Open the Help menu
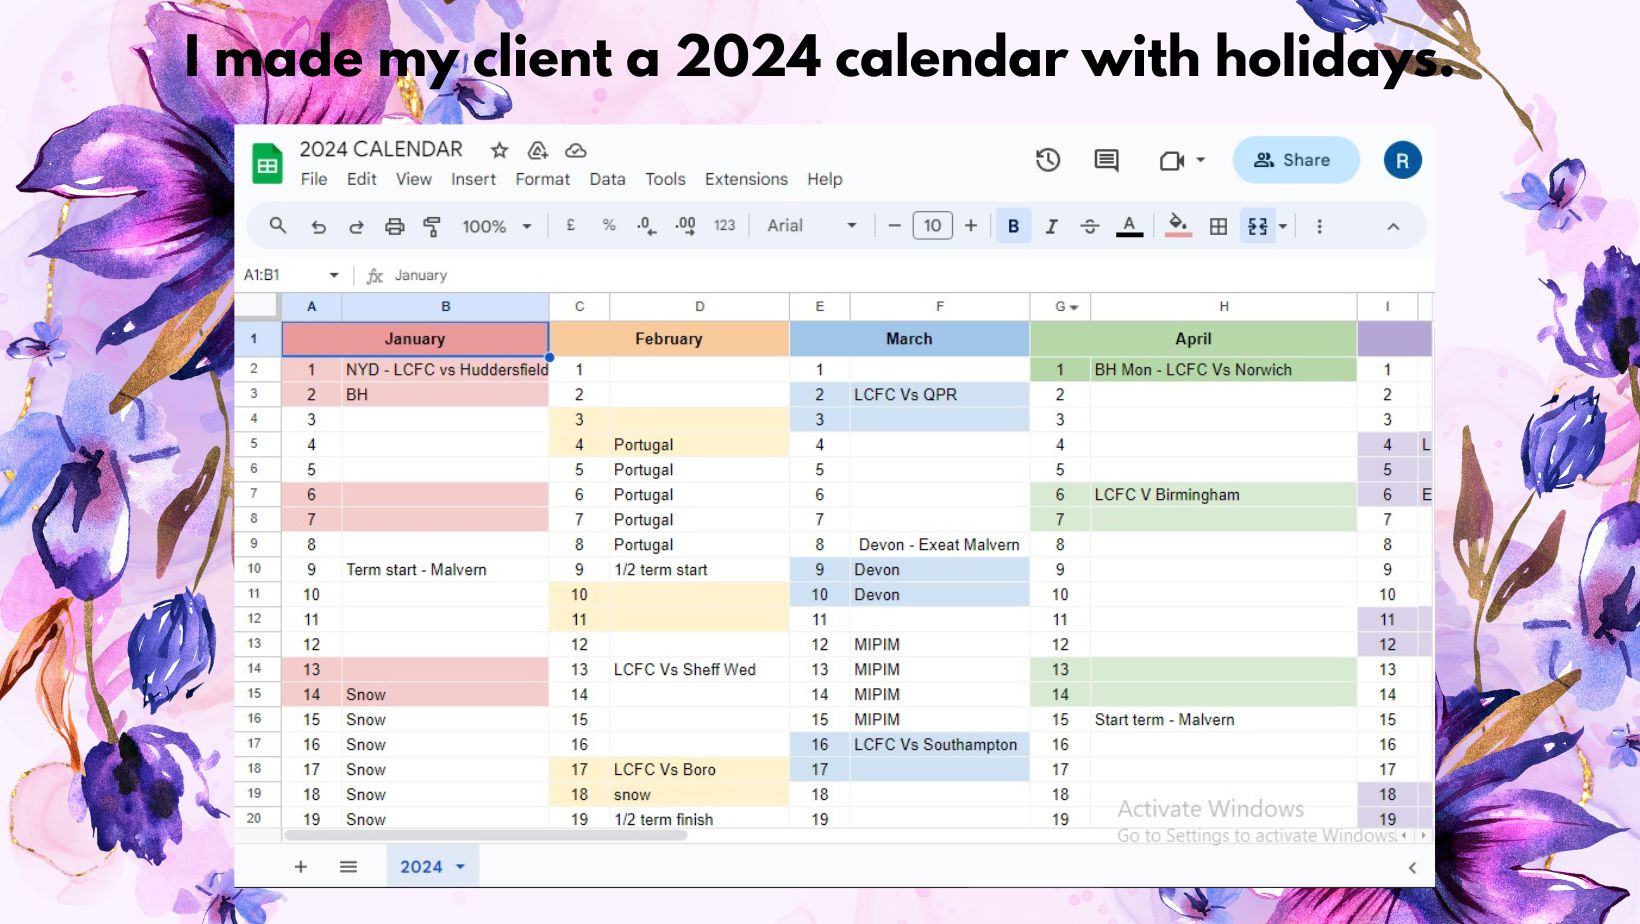Image resolution: width=1640 pixels, height=924 pixels. tap(825, 179)
